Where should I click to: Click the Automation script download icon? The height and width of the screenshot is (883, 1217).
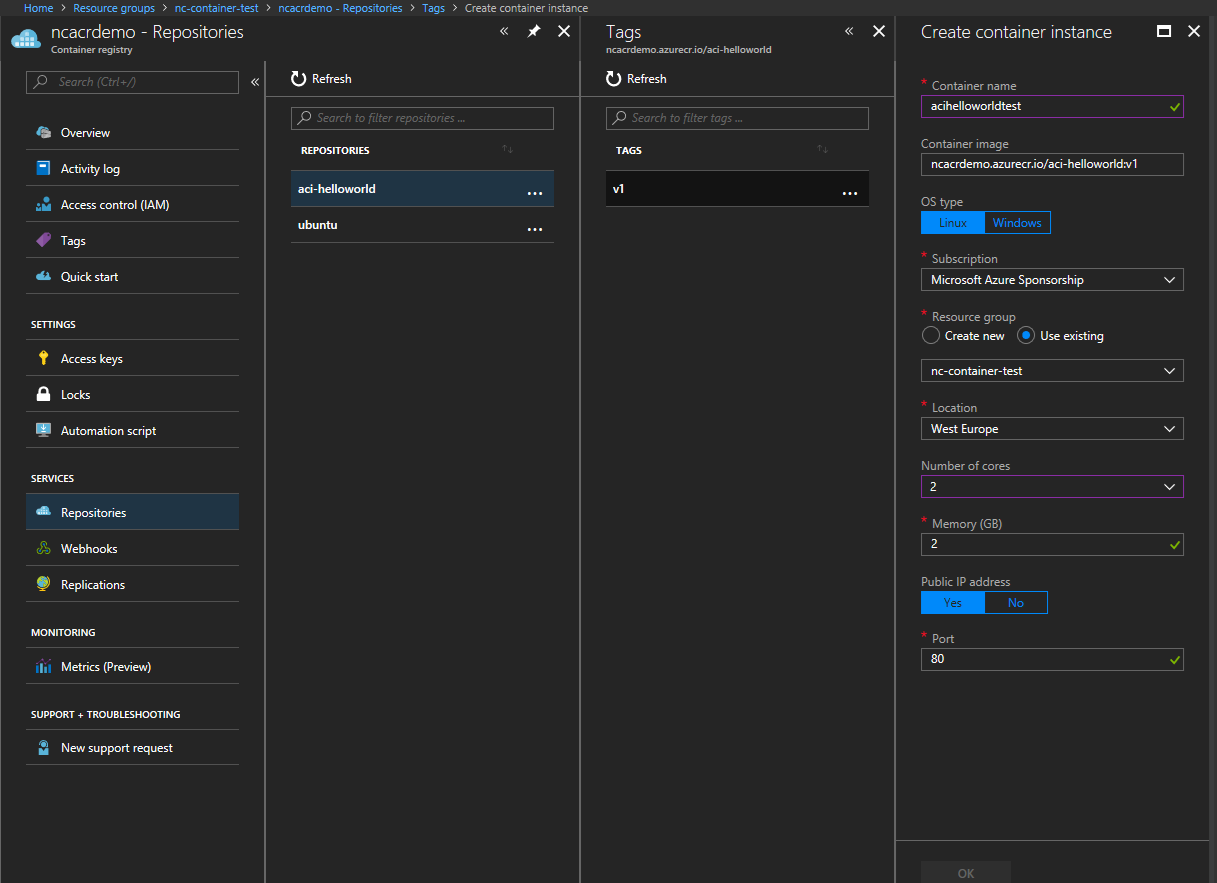coord(43,431)
